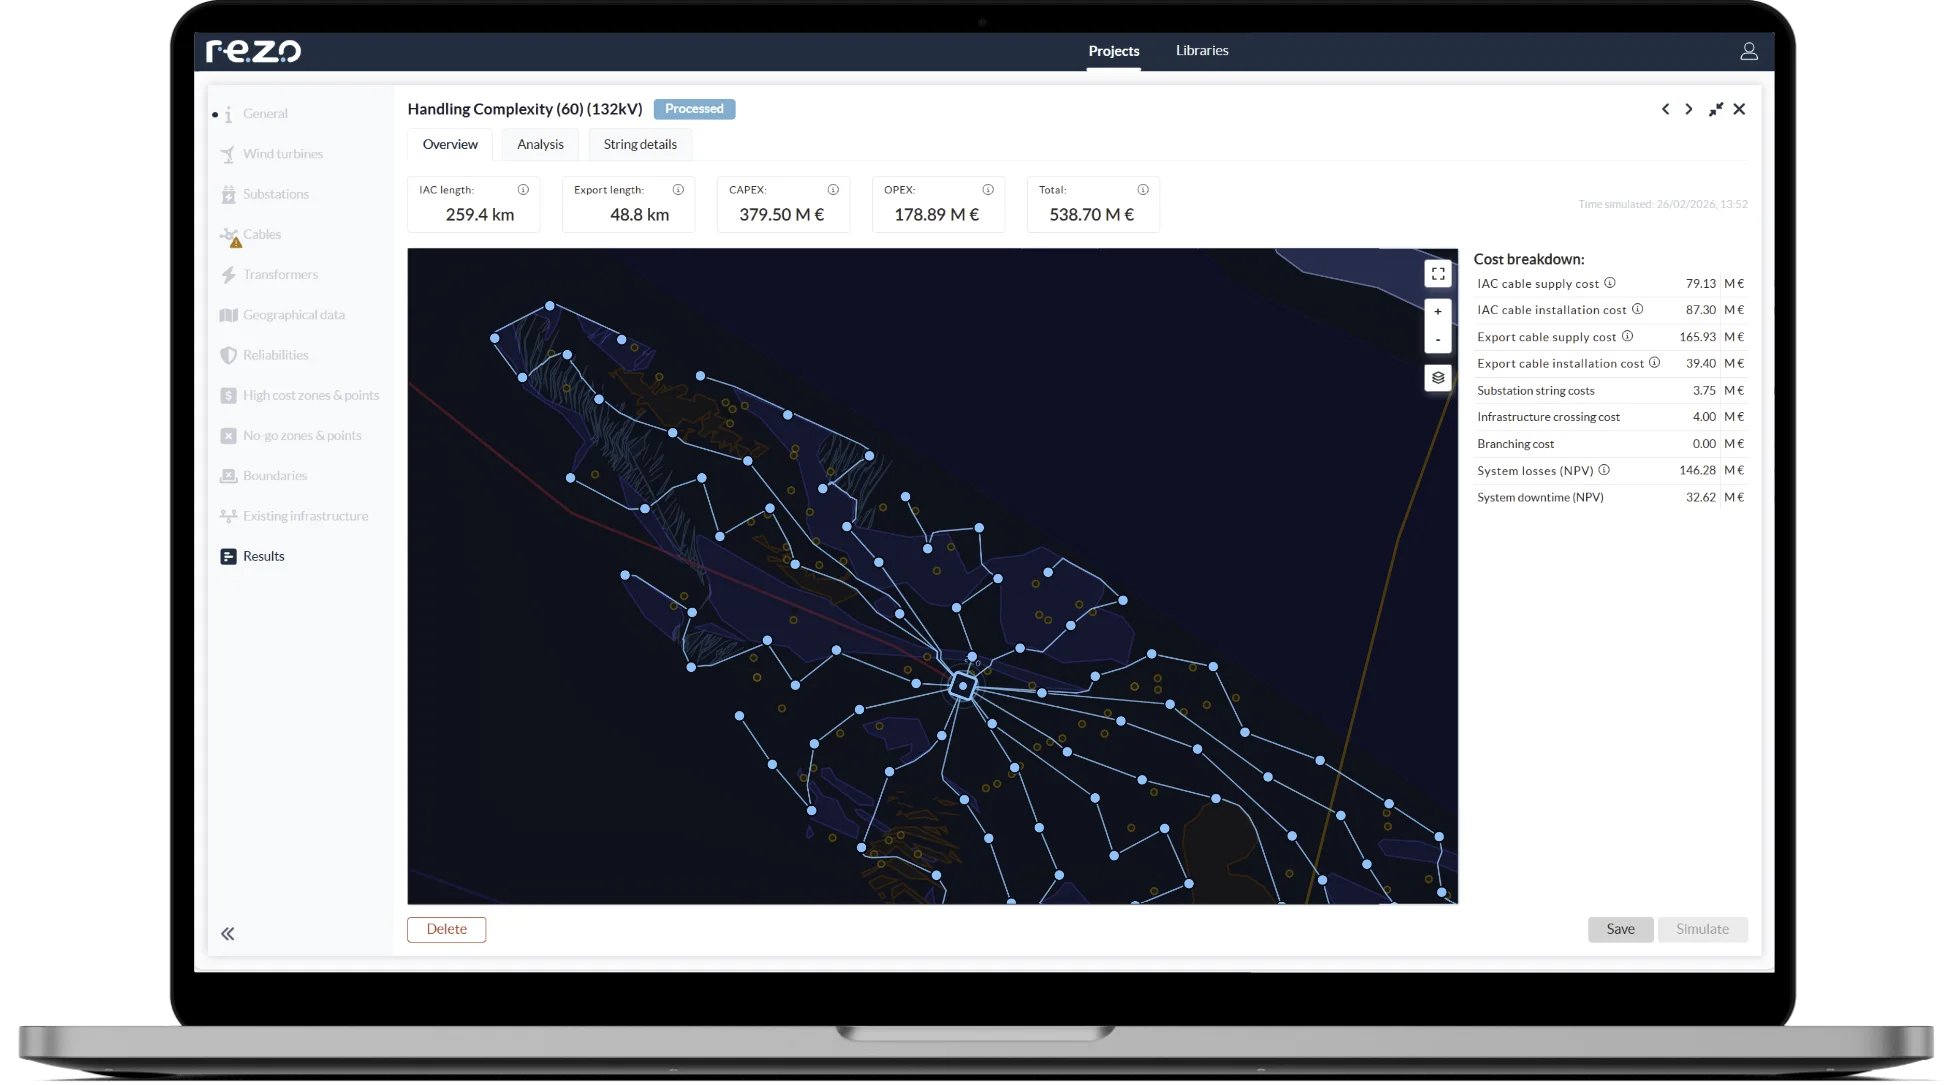Zoom out on the map
The image size is (1952, 1085).
point(1437,340)
